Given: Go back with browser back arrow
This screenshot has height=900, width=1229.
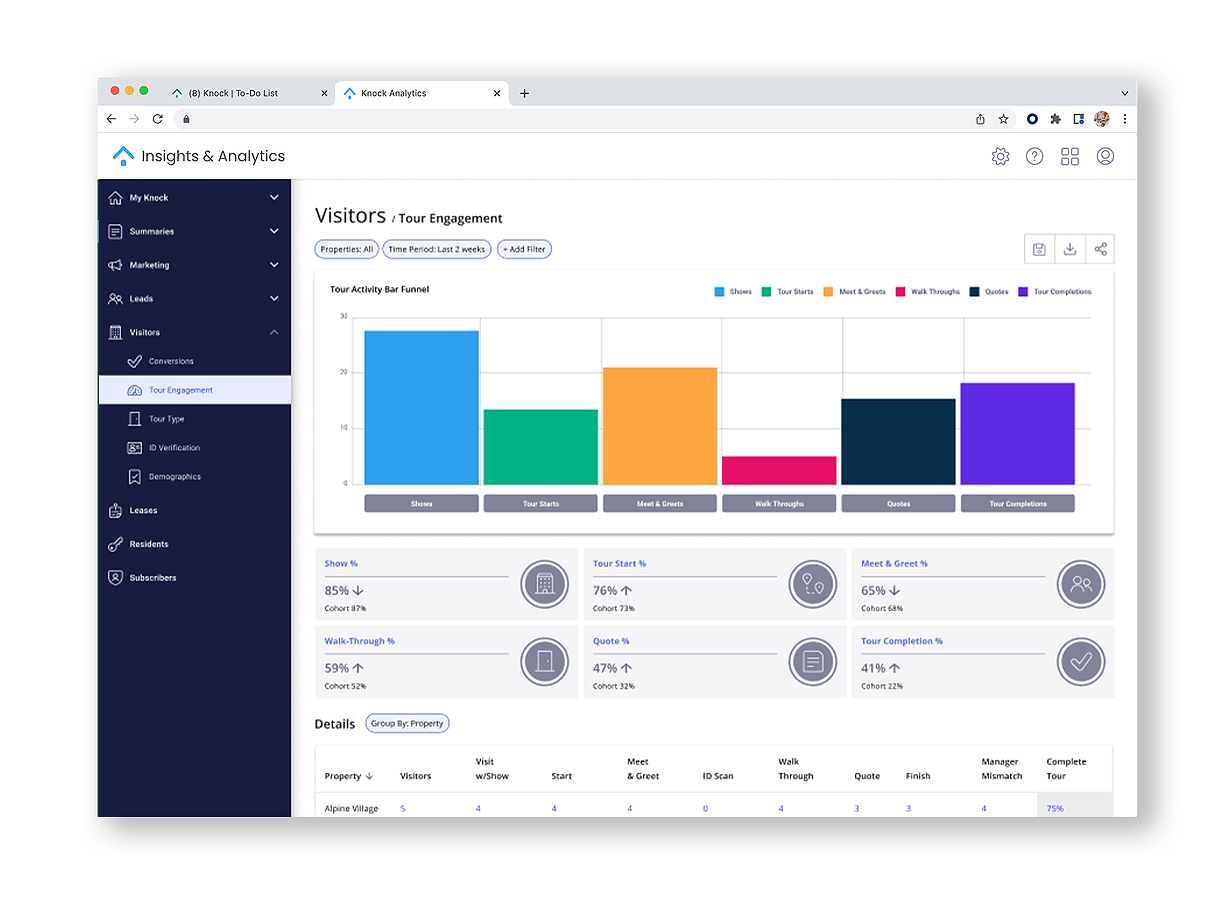Looking at the screenshot, I should coord(111,119).
